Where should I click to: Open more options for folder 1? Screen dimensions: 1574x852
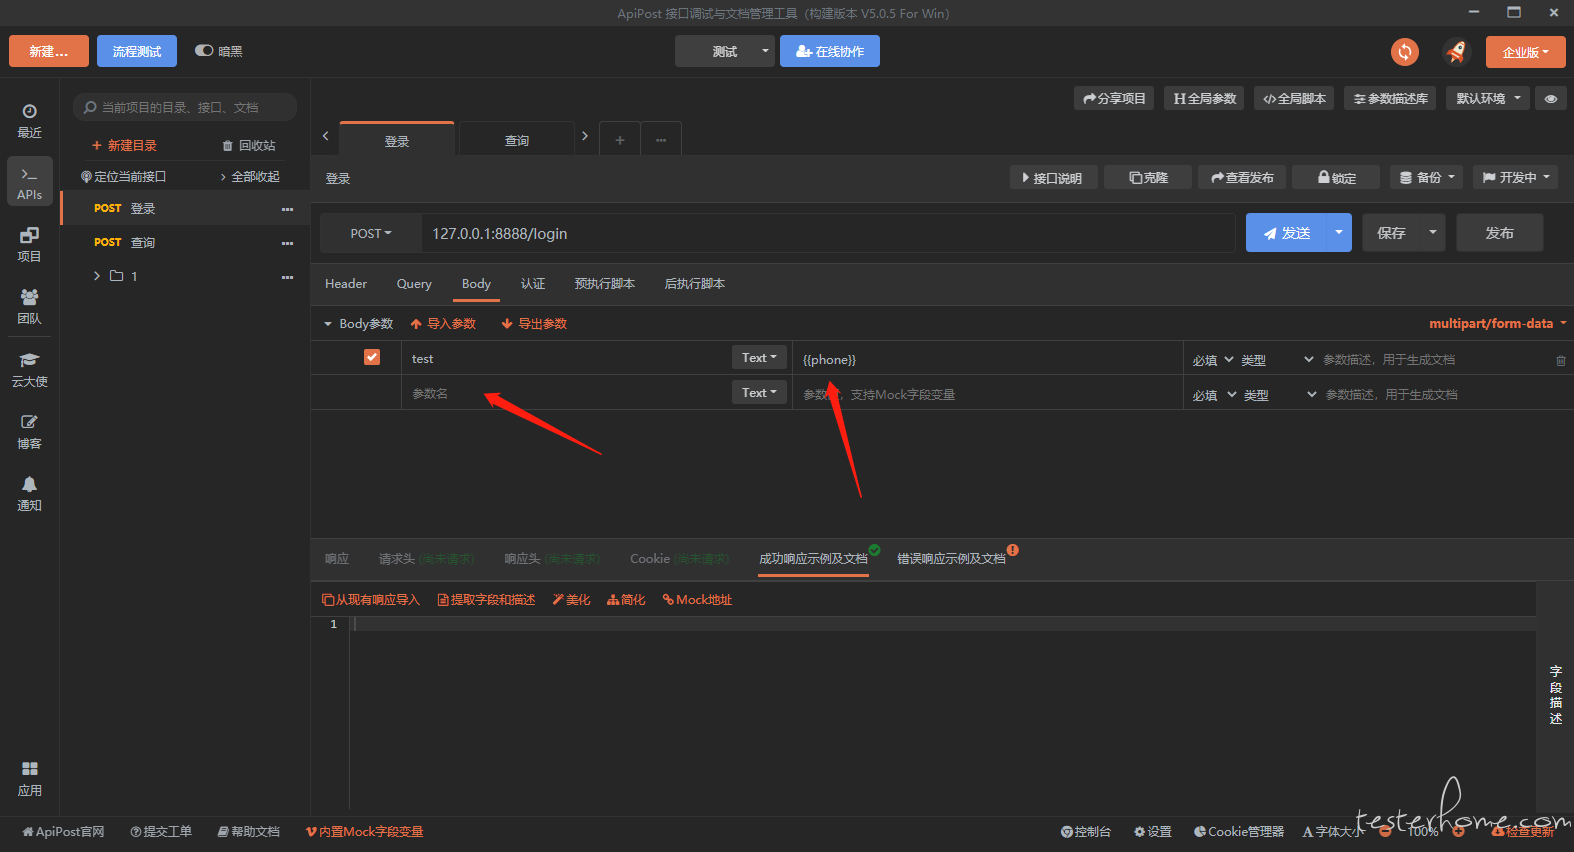point(287,277)
